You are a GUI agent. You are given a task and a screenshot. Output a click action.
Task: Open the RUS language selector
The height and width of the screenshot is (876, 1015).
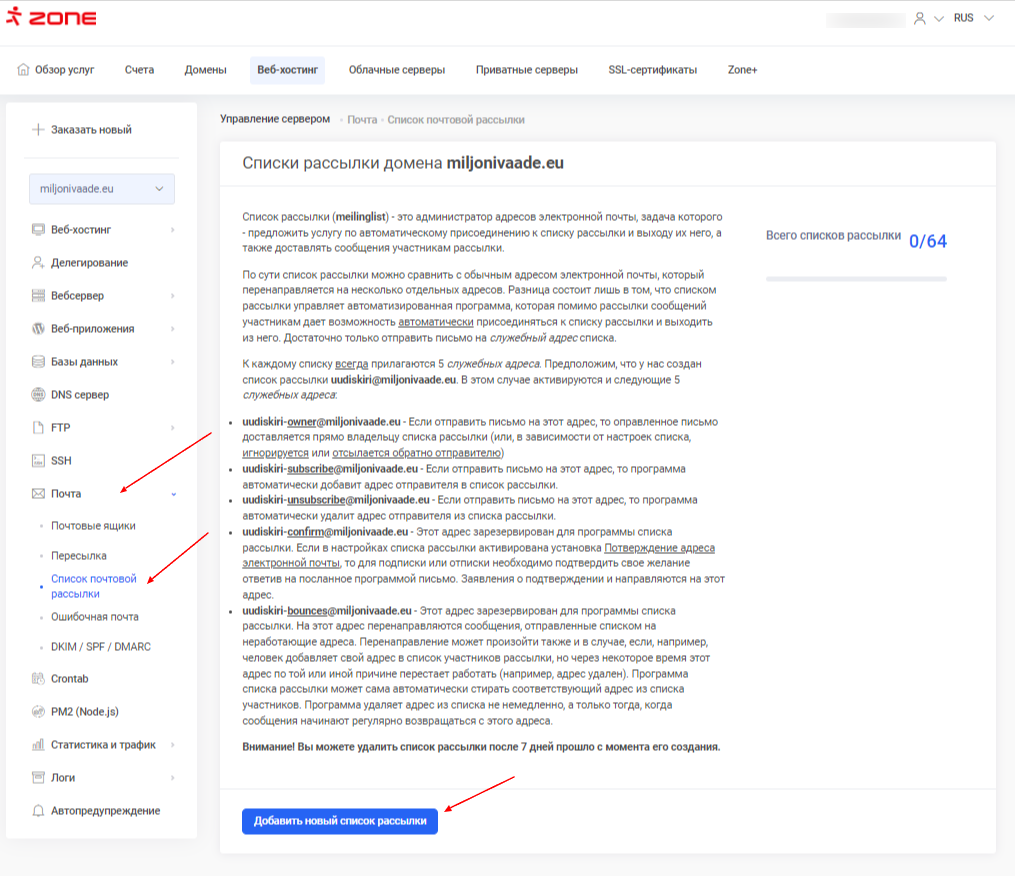[973, 18]
